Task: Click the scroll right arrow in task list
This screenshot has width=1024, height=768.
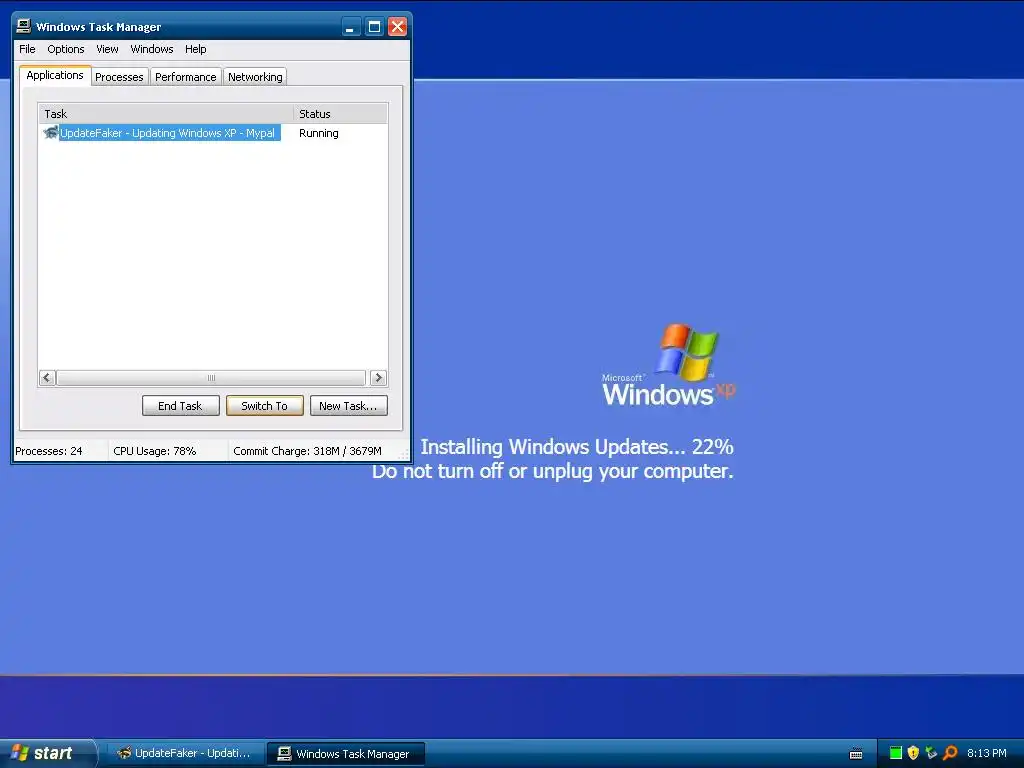Action: pos(378,377)
